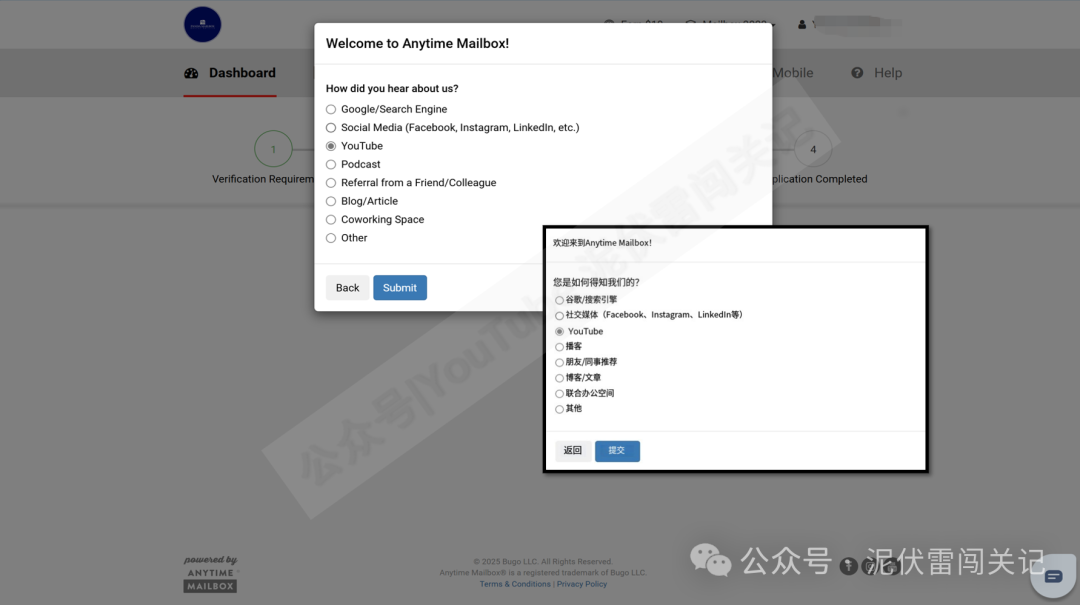Viewport: 1080px width, 605px height.
Task: Open the Help tab
Action: [877, 73]
